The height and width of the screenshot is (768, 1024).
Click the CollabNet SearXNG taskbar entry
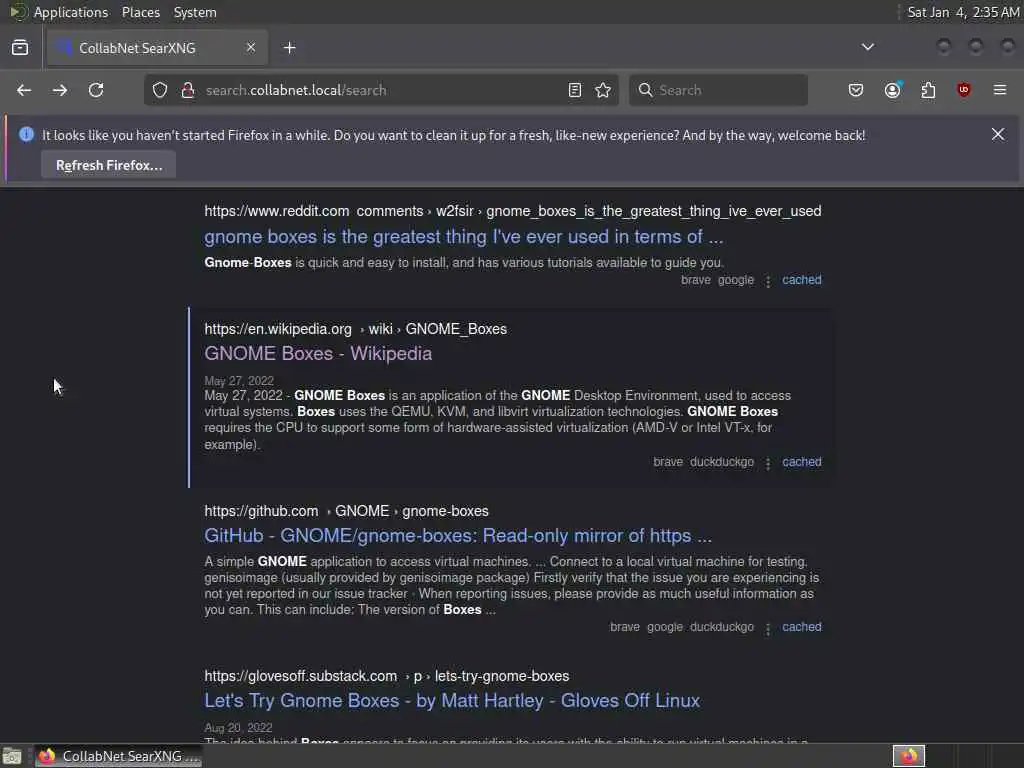click(119, 756)
